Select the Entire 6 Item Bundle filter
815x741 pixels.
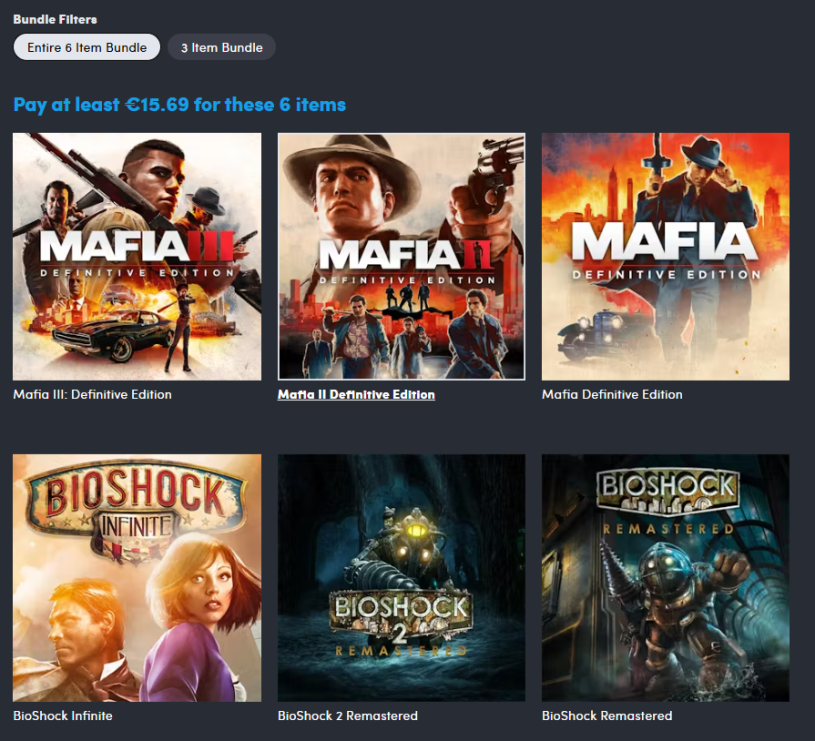86,46
